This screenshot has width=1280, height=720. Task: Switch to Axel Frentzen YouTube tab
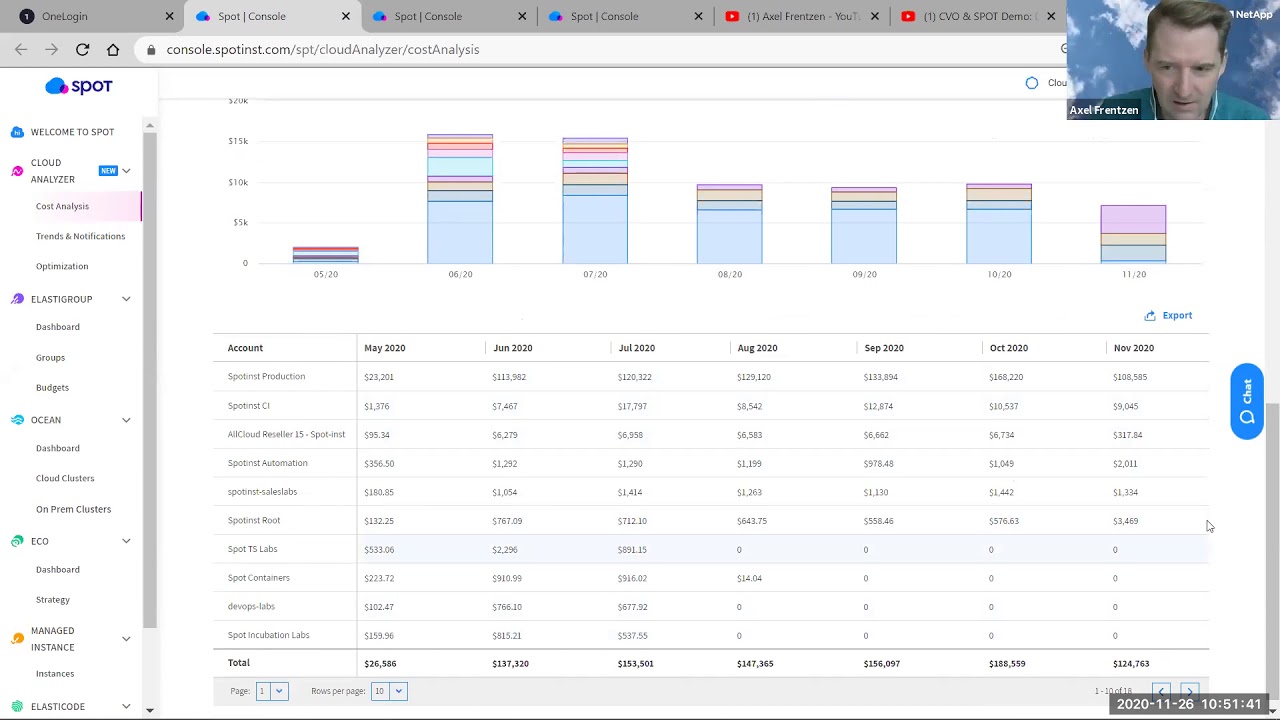[x=800, y=16]
